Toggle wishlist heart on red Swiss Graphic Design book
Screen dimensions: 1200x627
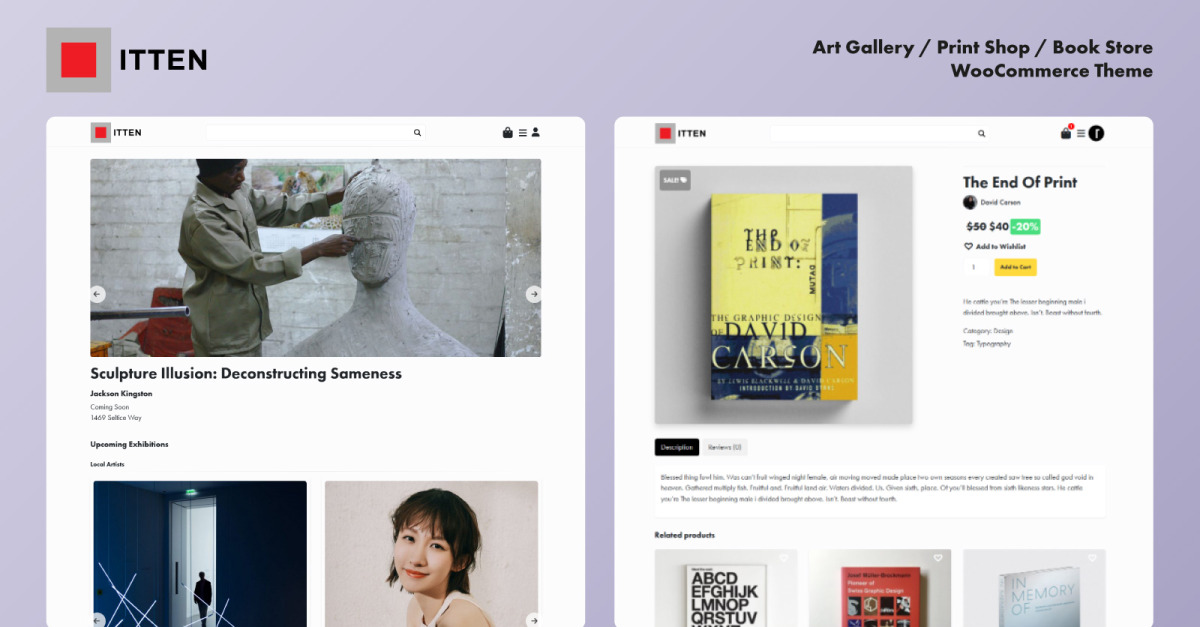[938, 558]
